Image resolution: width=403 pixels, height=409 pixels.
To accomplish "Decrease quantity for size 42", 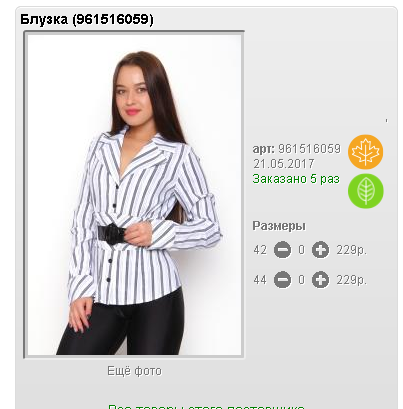I will tap(282, 250).
